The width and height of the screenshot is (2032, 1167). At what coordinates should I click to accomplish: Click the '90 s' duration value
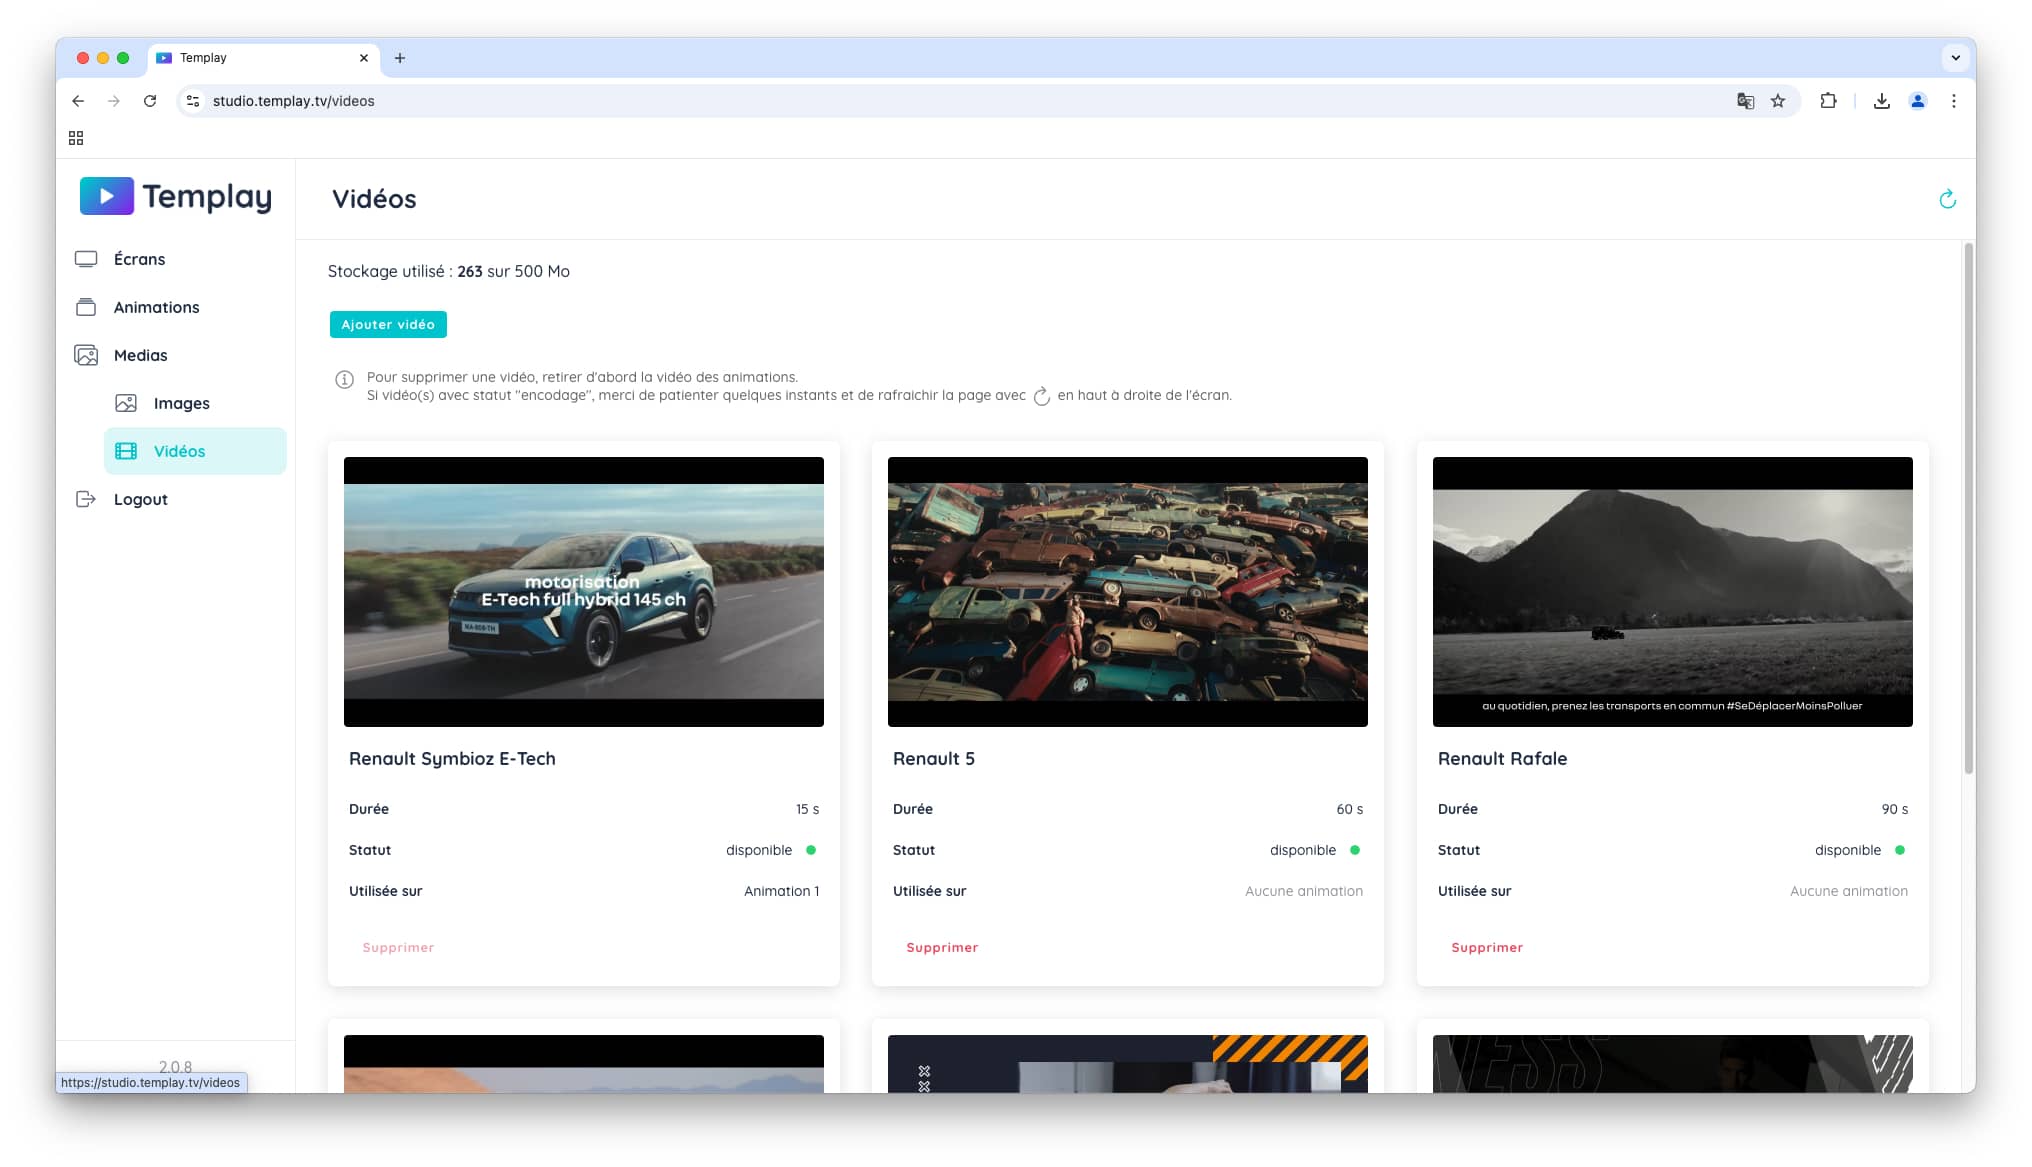pos(1895,809)
